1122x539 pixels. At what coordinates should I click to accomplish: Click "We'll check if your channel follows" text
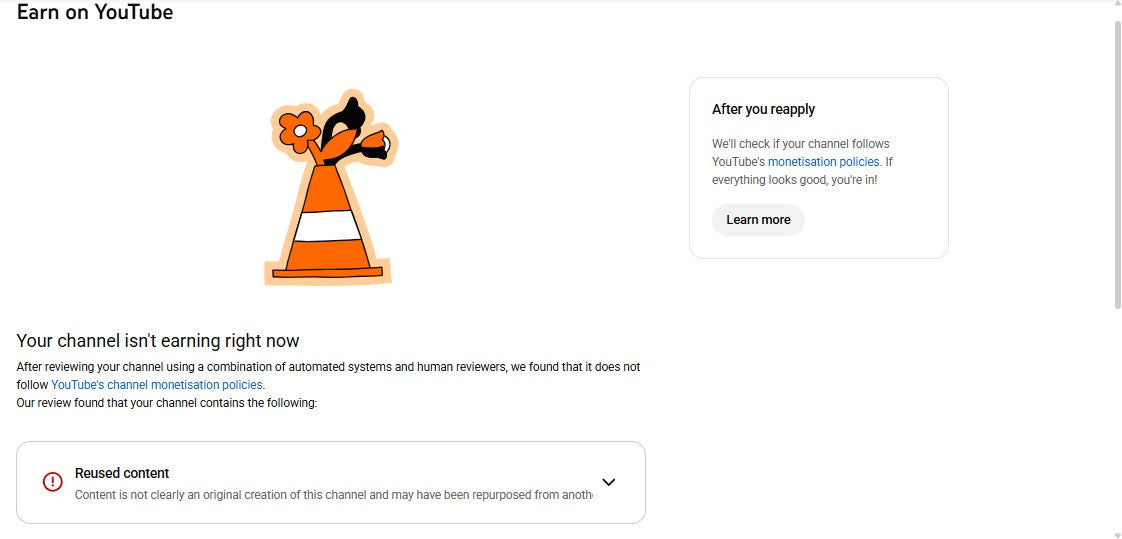pyautogui.click(x=800, y=144)
